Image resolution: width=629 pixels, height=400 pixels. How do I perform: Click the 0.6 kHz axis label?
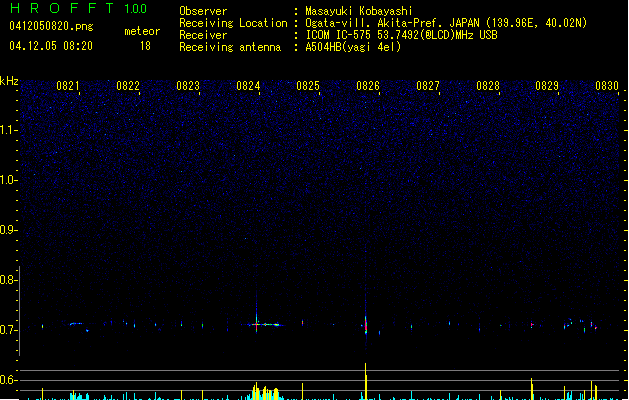coord(8,380)
